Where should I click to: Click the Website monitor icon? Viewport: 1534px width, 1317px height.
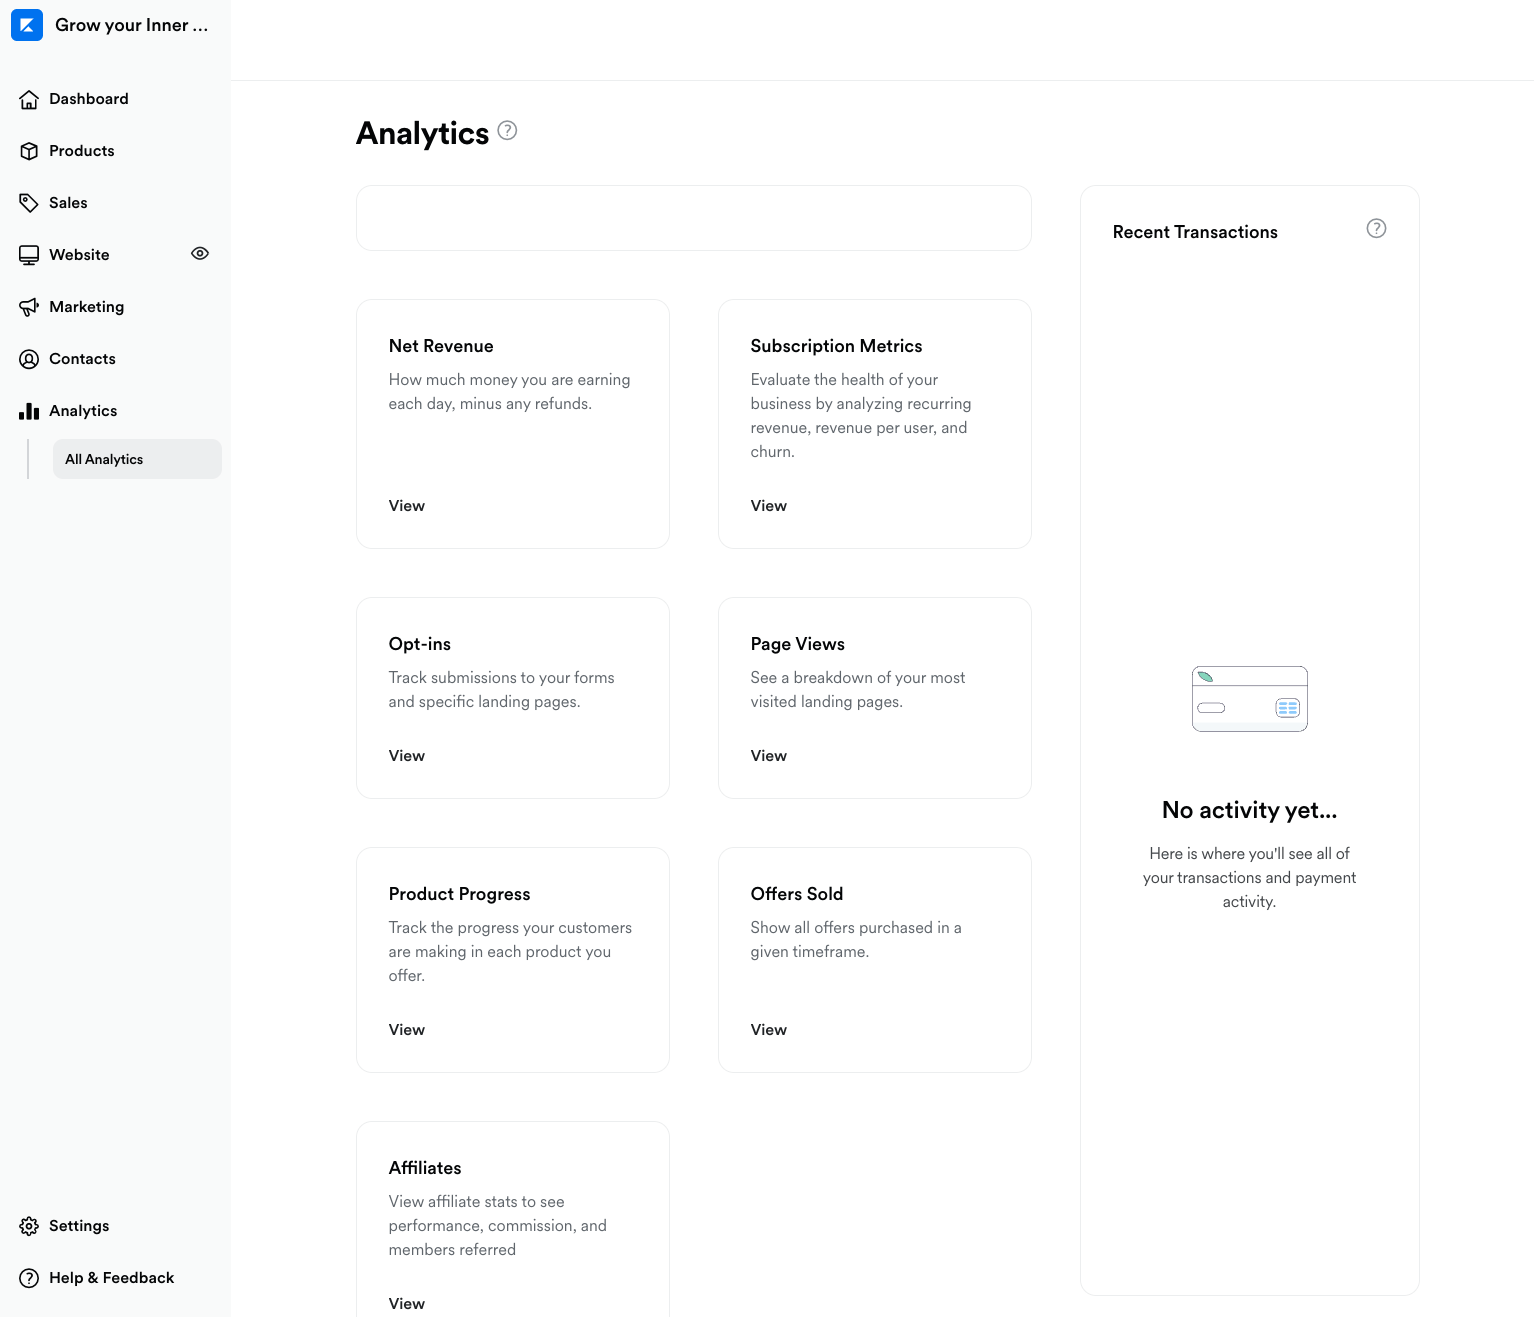[29, 255]
